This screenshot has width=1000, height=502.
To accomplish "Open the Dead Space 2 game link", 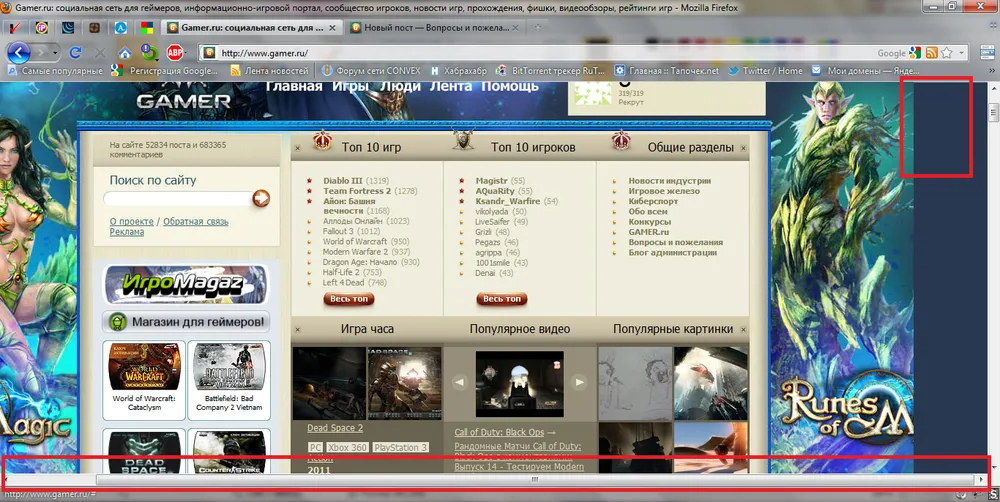I will point(335,428).
